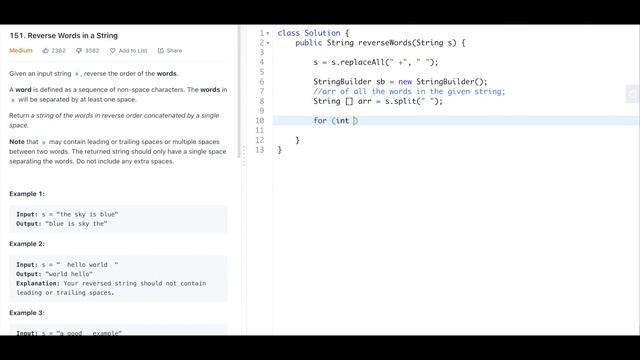Image resolution: width=640 pixels, height=360 pixels.
Task: Click Example 2 output "world hello"
Action: tap(69, 274)
